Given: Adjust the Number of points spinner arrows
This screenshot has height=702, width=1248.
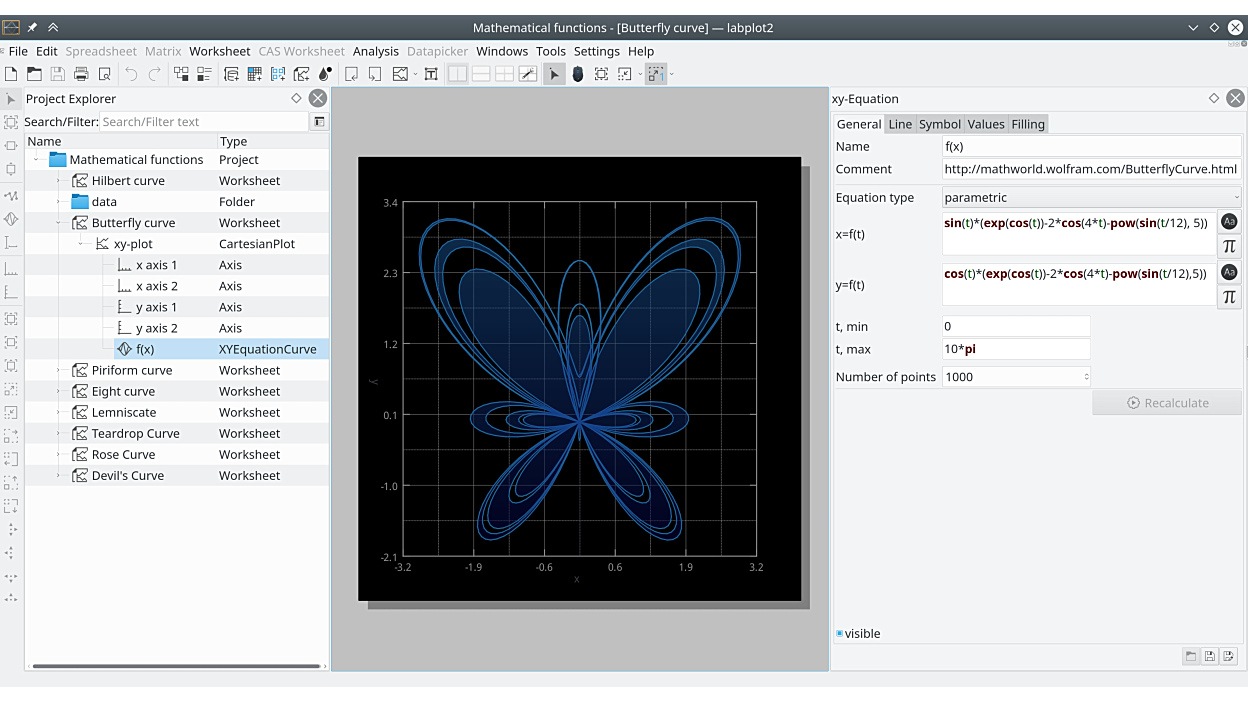Looking at the screenshot, I should pos(1086,377).
